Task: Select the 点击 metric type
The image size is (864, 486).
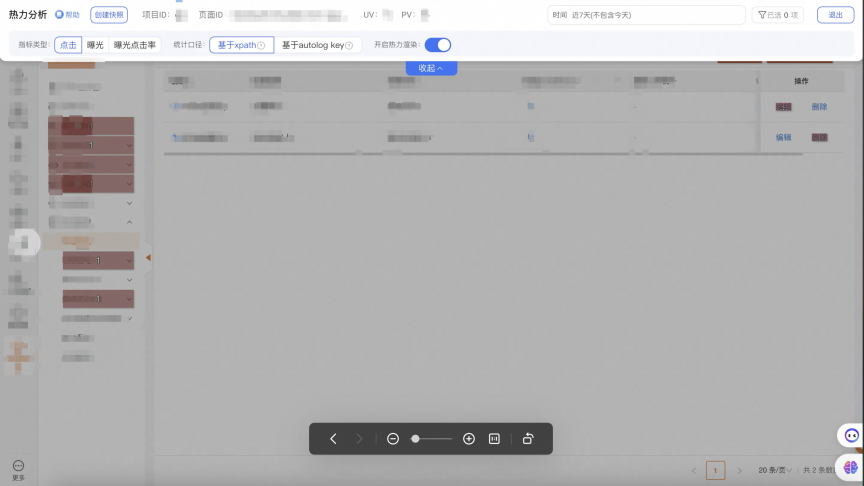Action: tap(68, 45)
